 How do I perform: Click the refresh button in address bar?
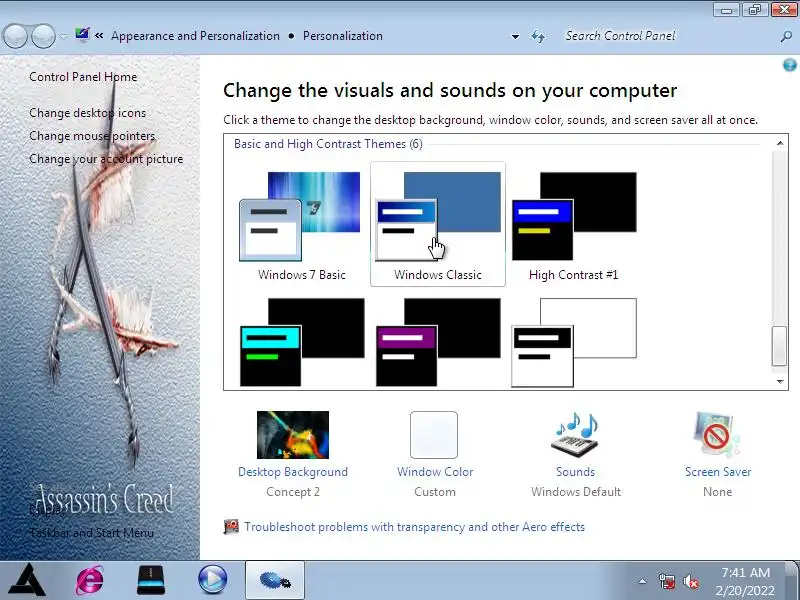tap(538, 37)
